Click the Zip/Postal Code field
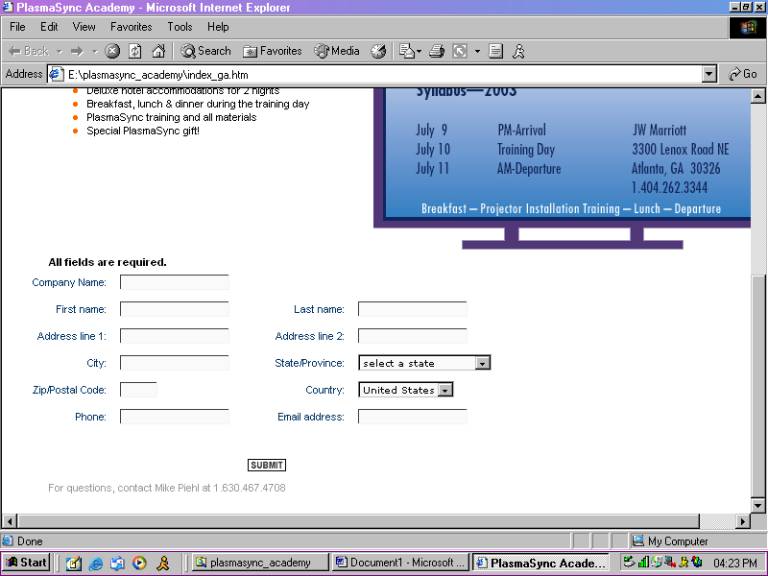The width and height of the screenshot is (768, 576). point(139,390)
